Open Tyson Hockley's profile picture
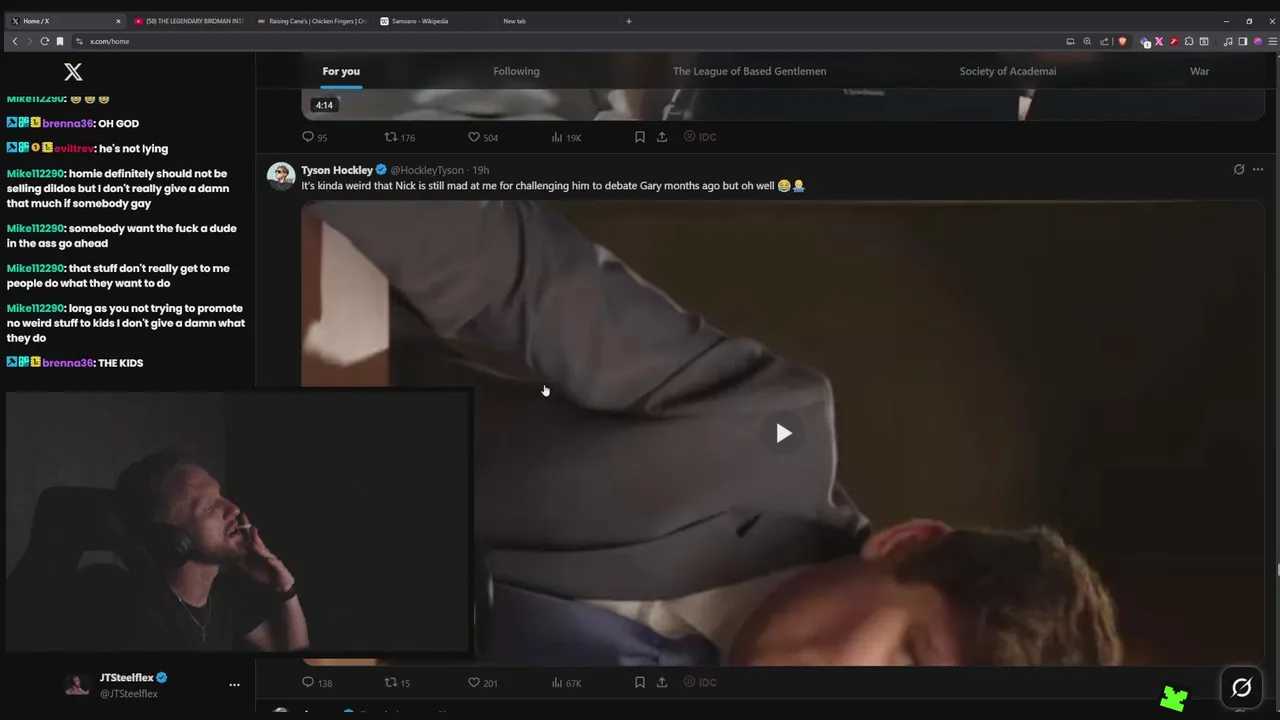The height and width of the screenshot is (720, 1280). click(281, 176)
